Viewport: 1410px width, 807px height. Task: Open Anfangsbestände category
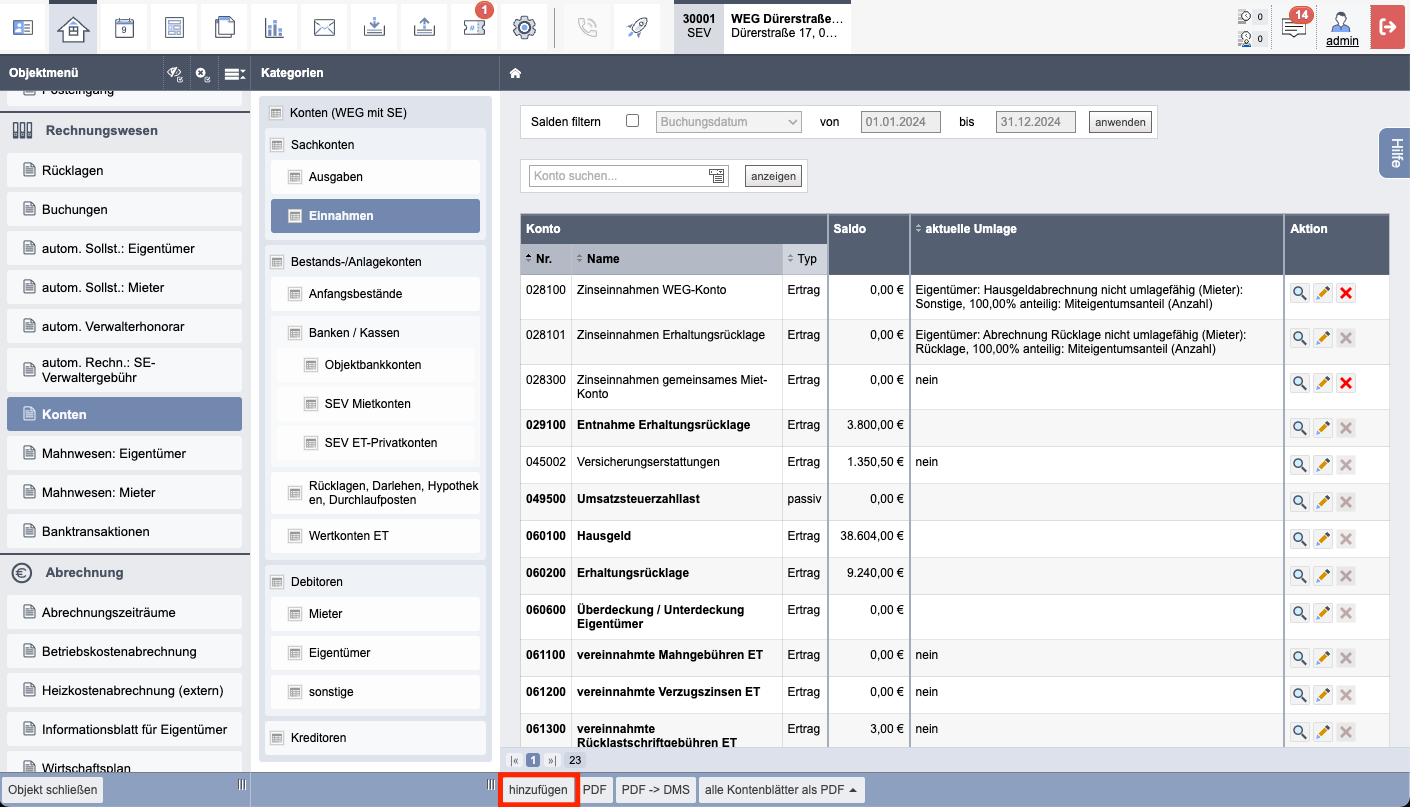click(375, 294)
